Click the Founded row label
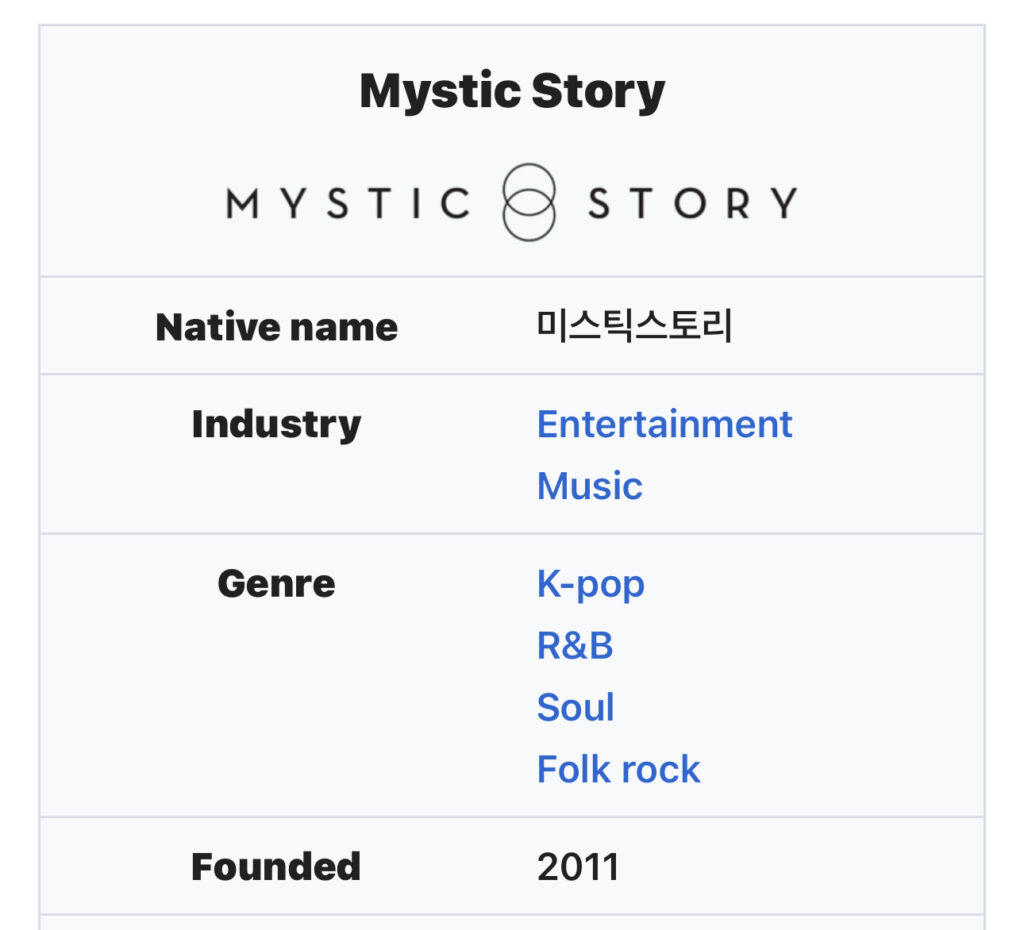 click(276, 866)
